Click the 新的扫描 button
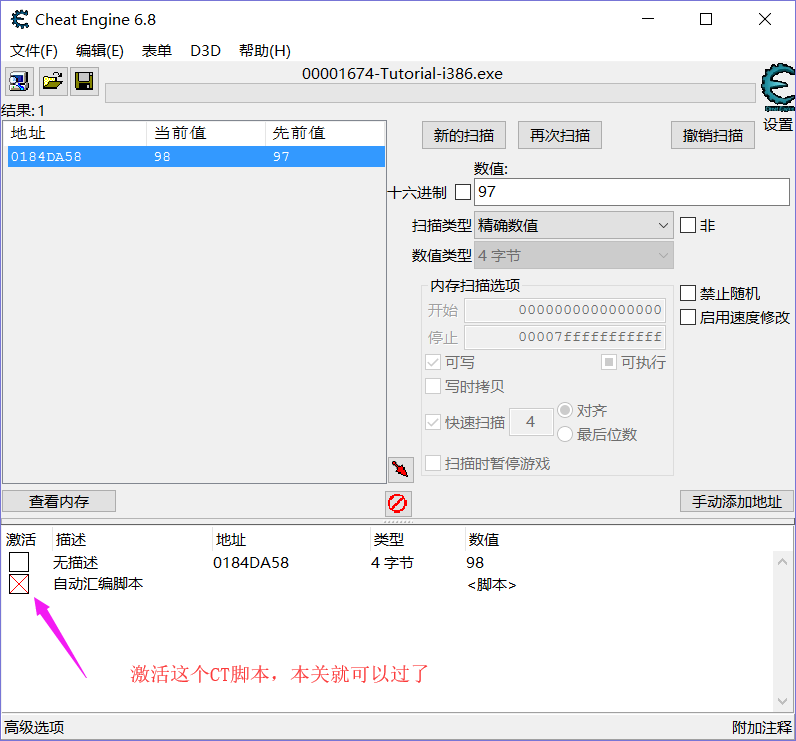Viewport: 796px width, 741px height. [463, 135]
